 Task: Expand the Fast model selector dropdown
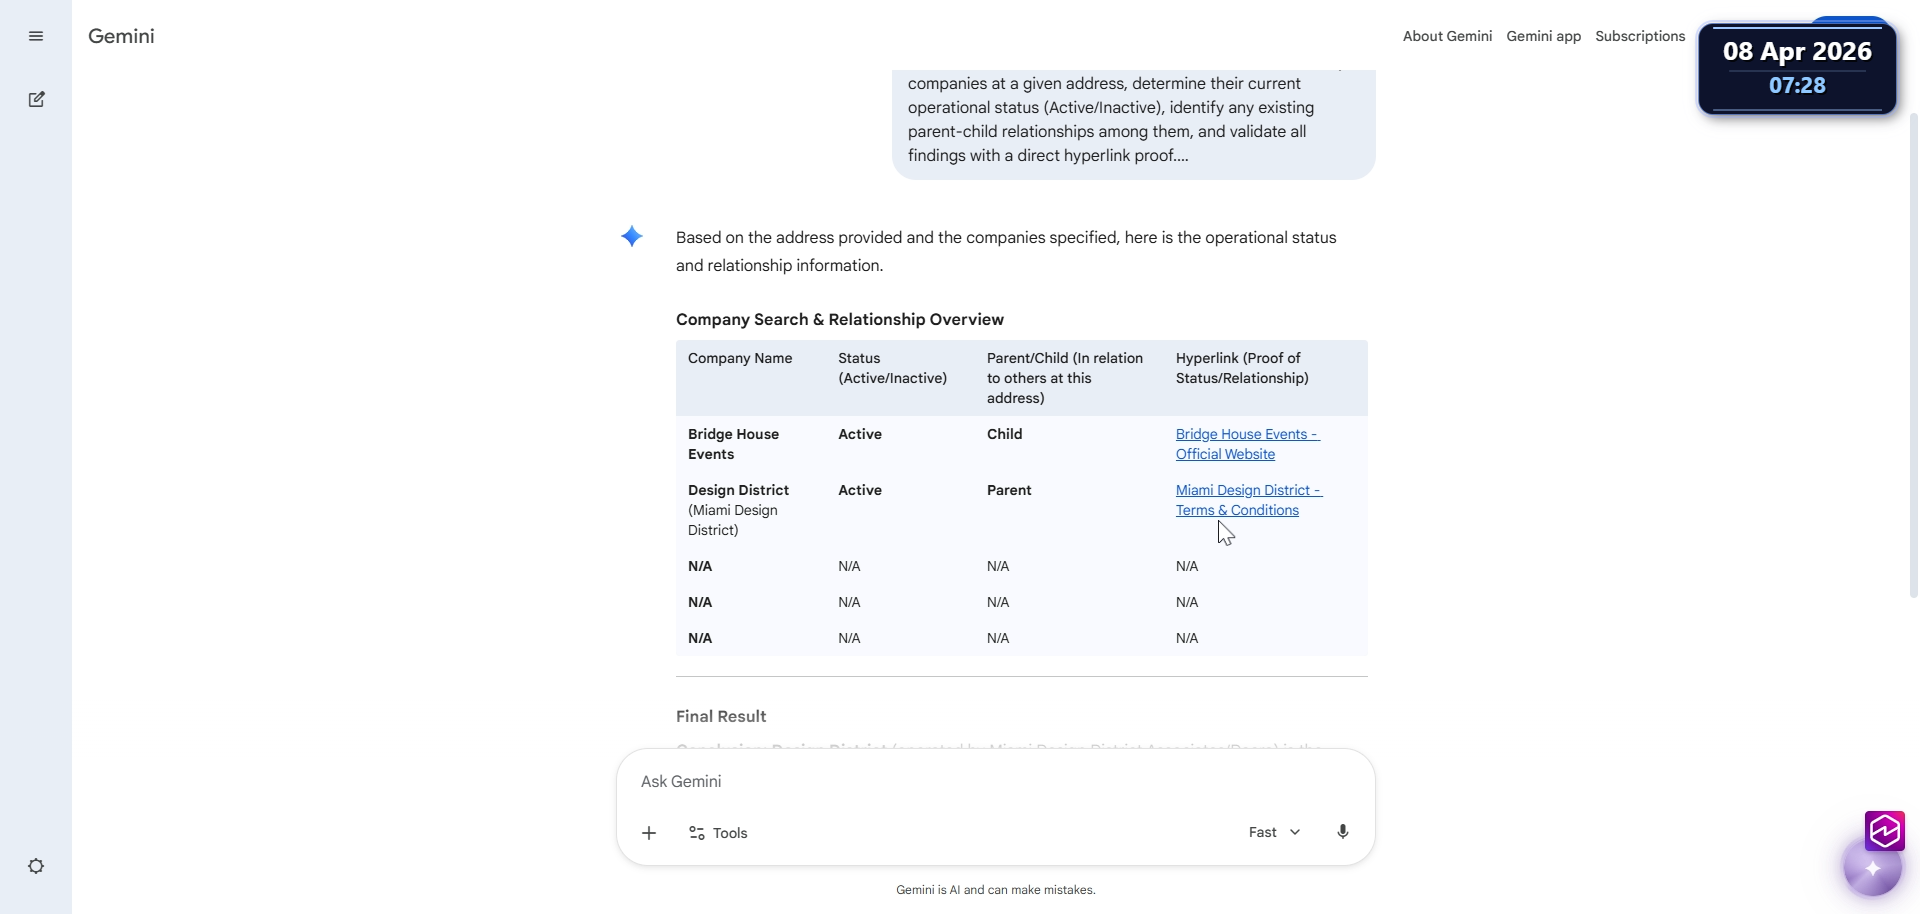point(1274,832)
